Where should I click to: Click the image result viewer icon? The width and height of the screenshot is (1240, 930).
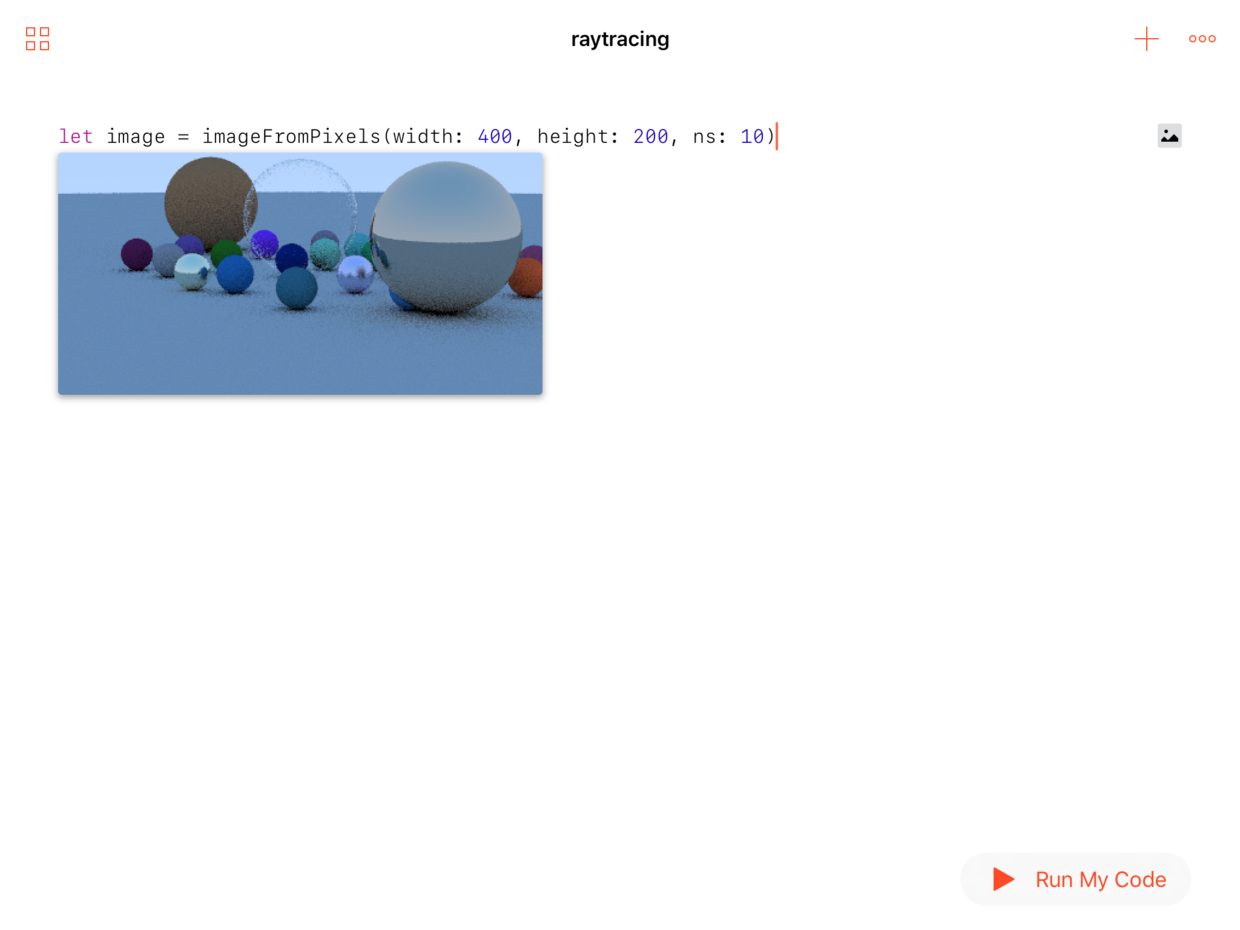(x=1169, y=136)
